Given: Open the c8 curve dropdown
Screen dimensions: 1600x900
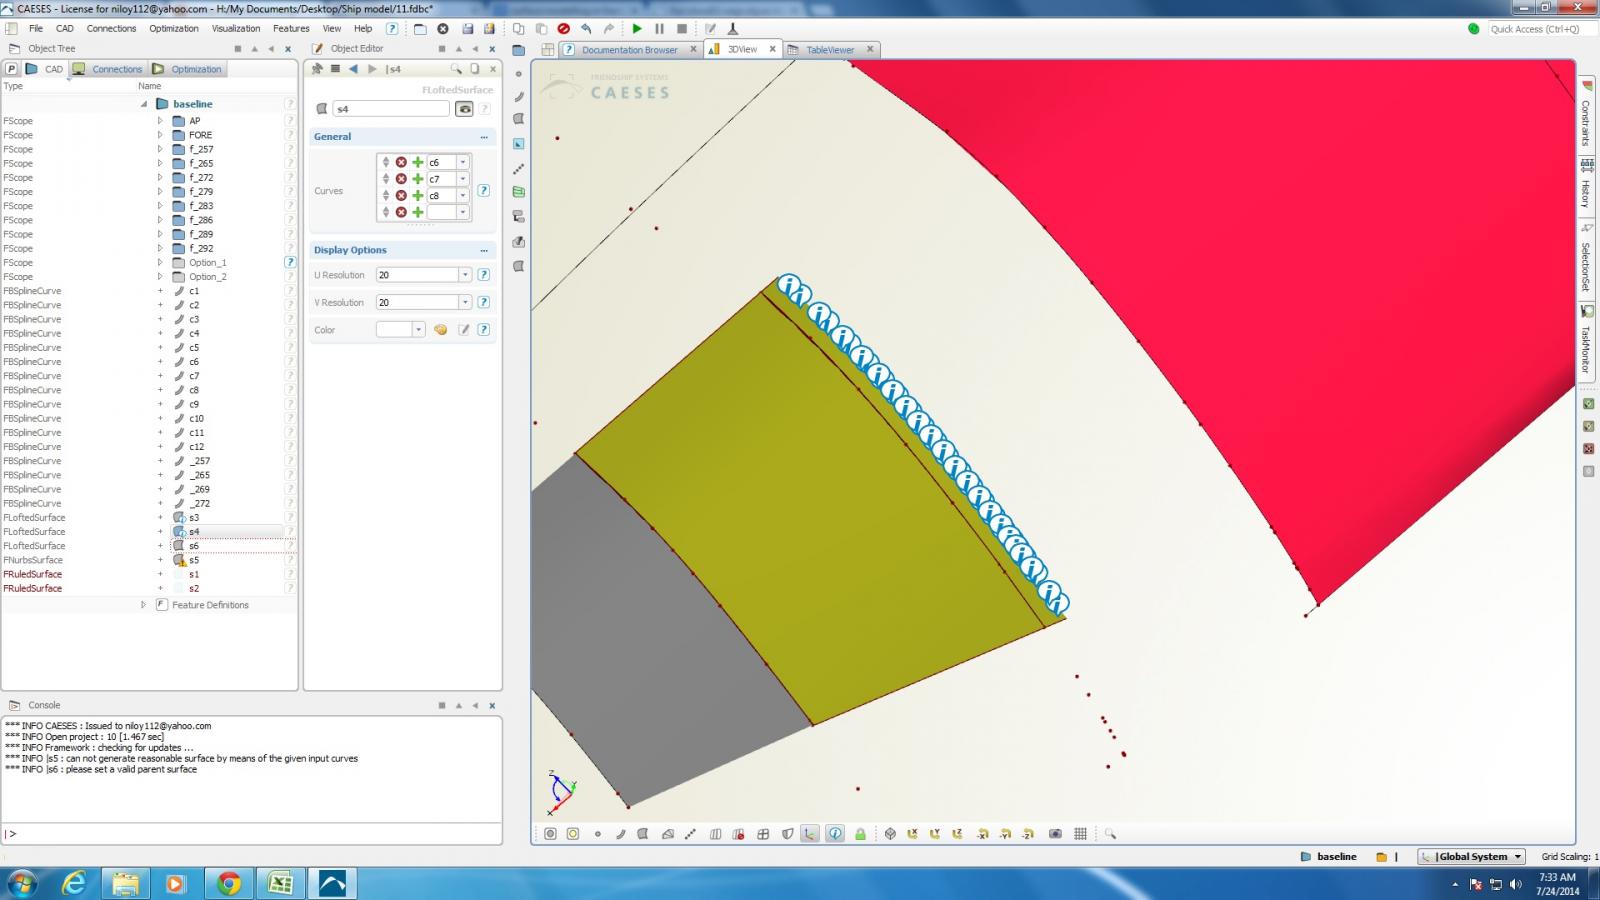Looking at the screenshot, I should (462, 196).
